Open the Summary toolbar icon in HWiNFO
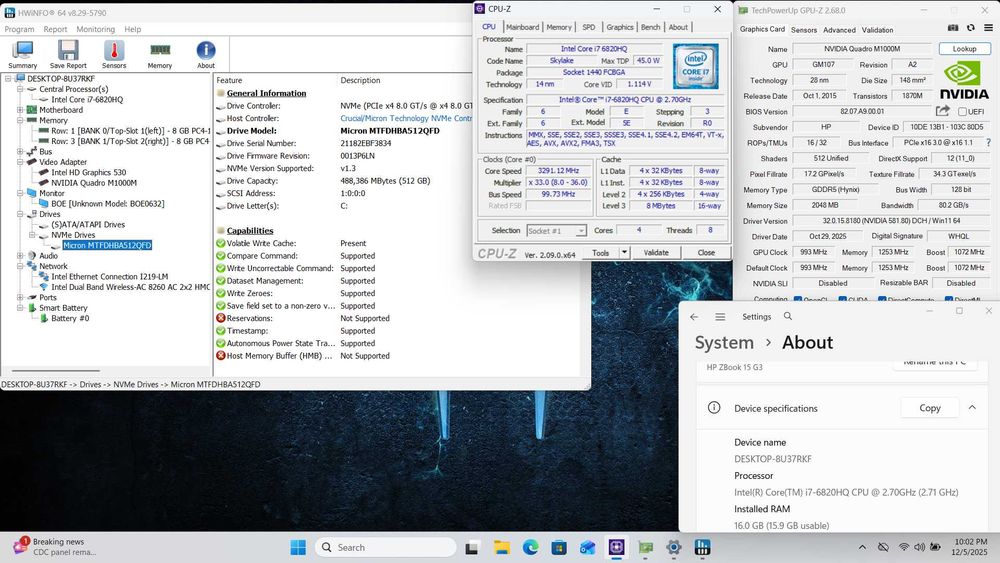This screenshot has width=1000, height=563. [x=23, y=54]
